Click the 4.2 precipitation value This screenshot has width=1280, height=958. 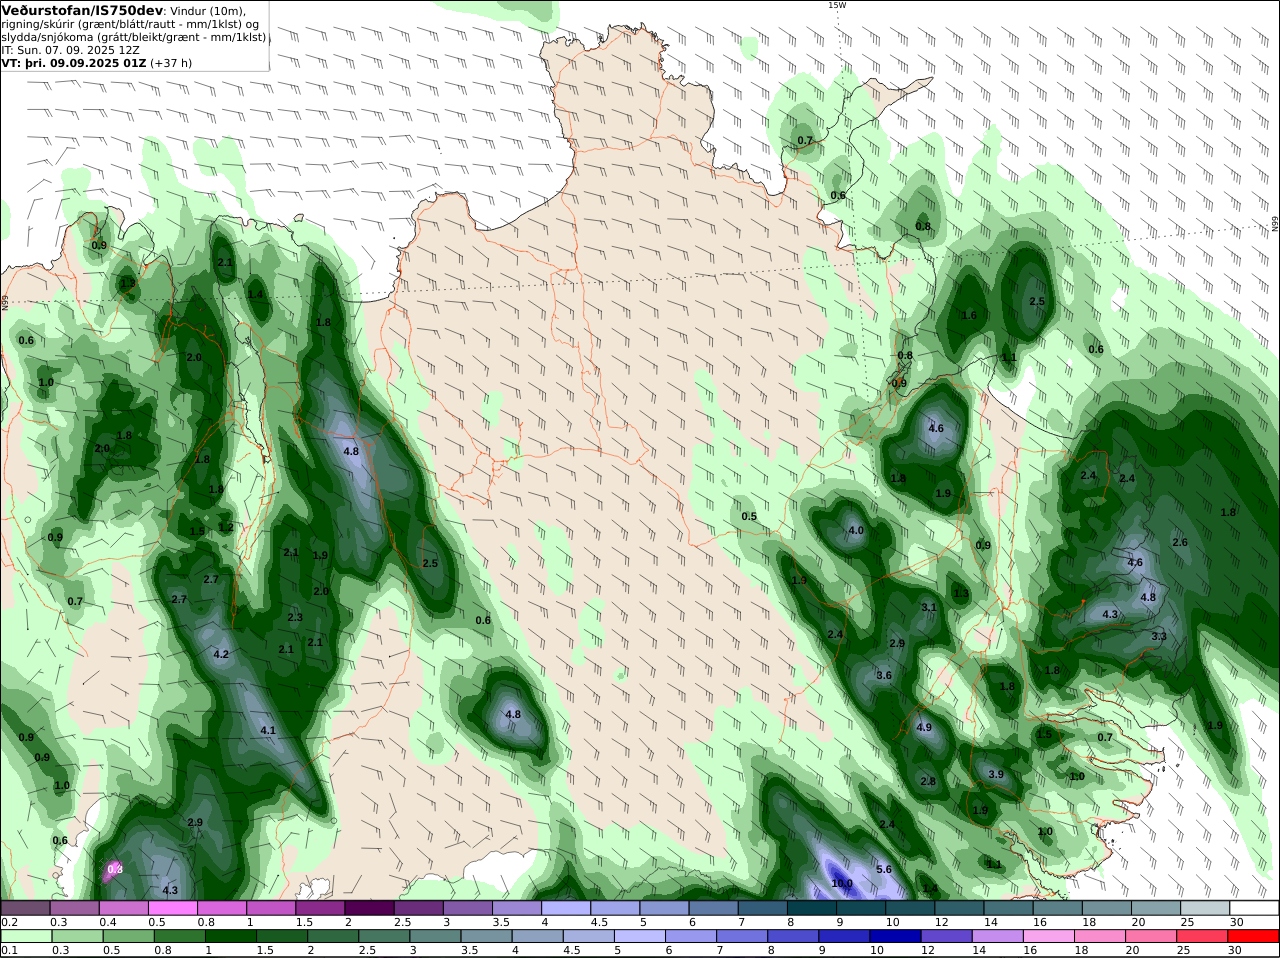[222, 655]
